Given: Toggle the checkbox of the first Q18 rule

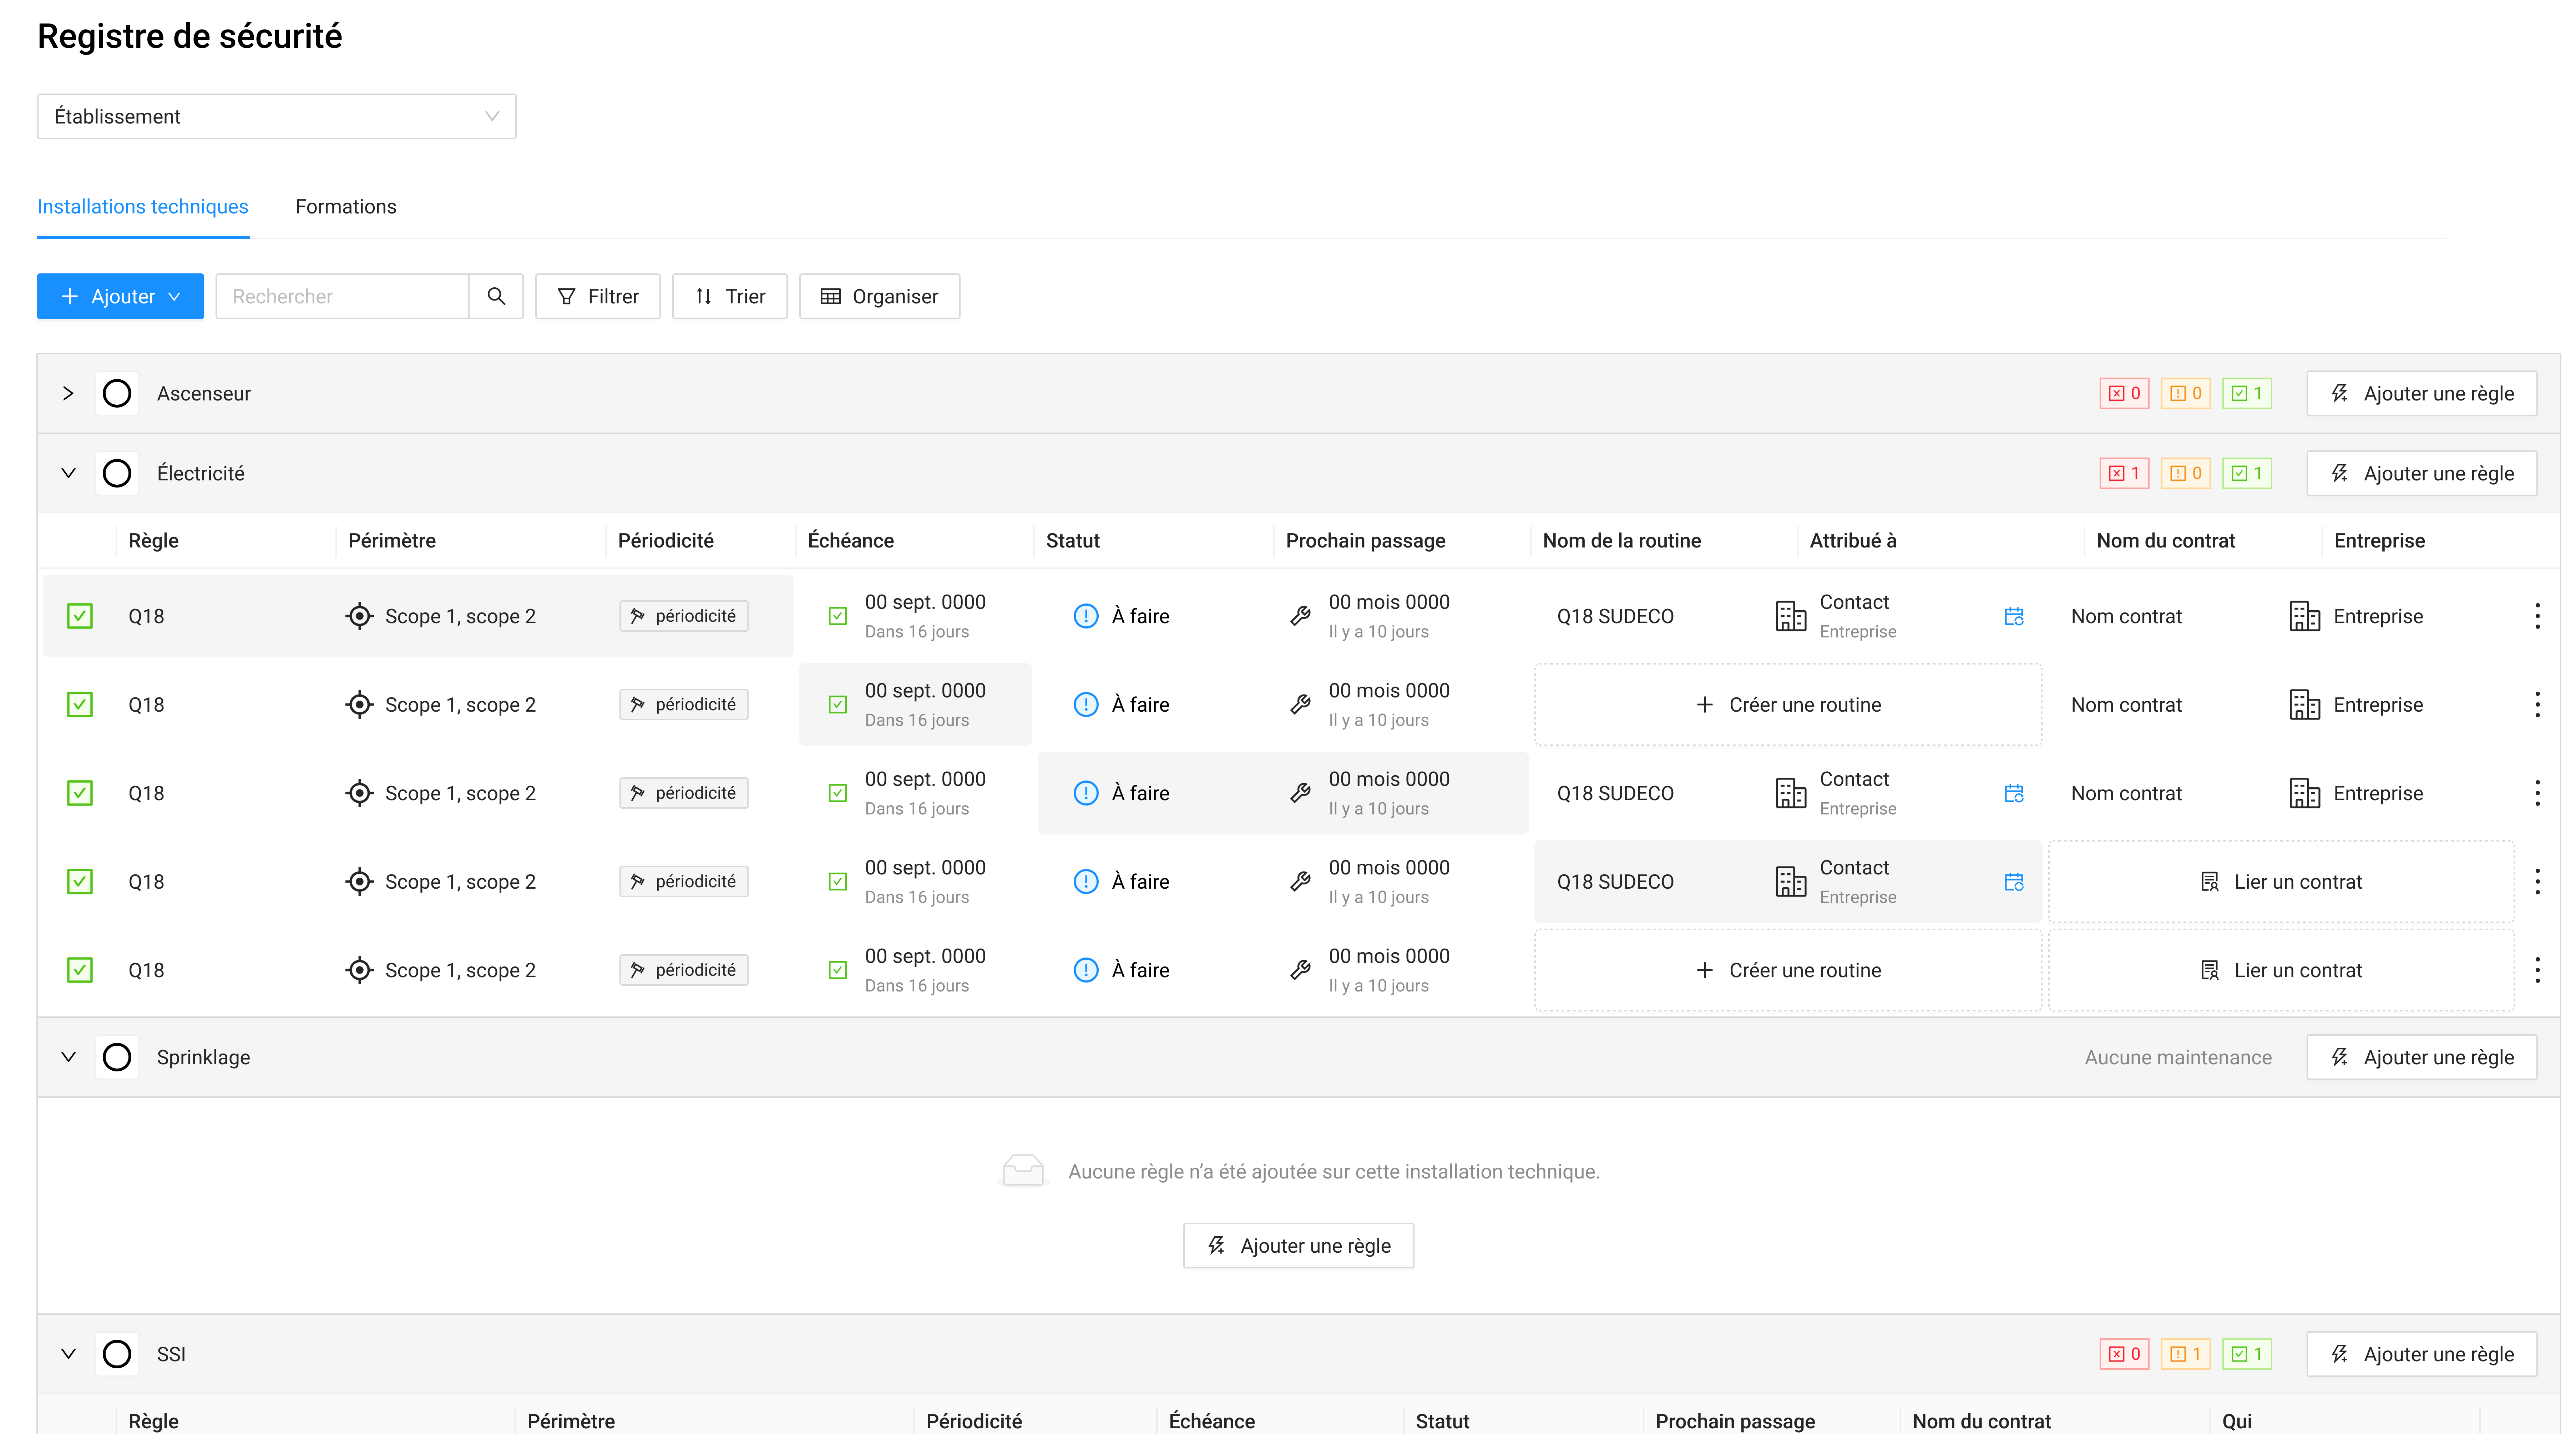Looking at the screenshot, I should point(80,616).
